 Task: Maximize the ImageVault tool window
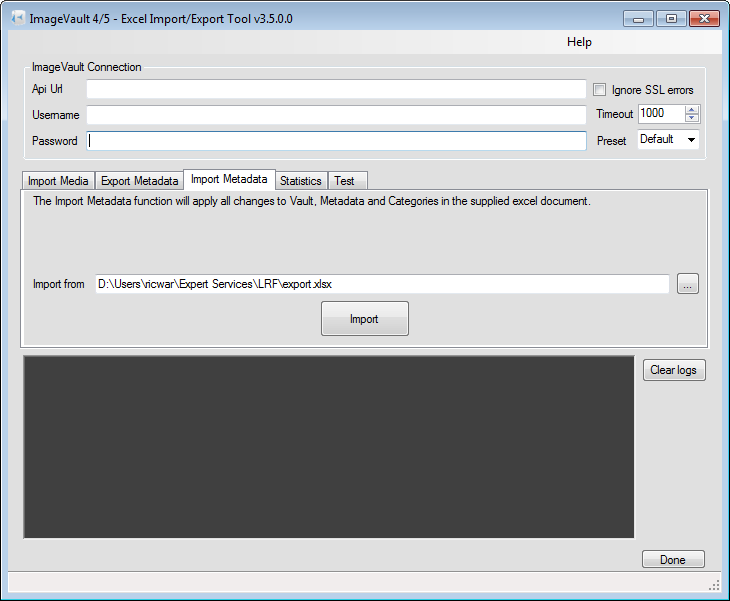[671, 19]
